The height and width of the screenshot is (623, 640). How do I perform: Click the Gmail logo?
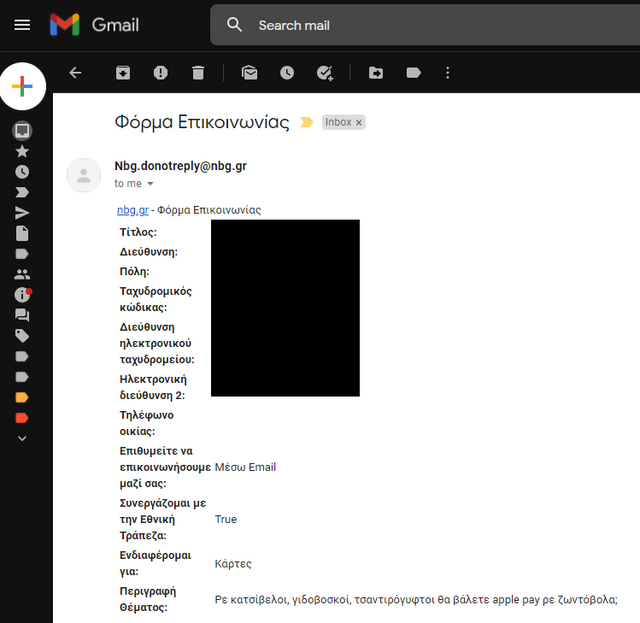(x=94, y=24)
